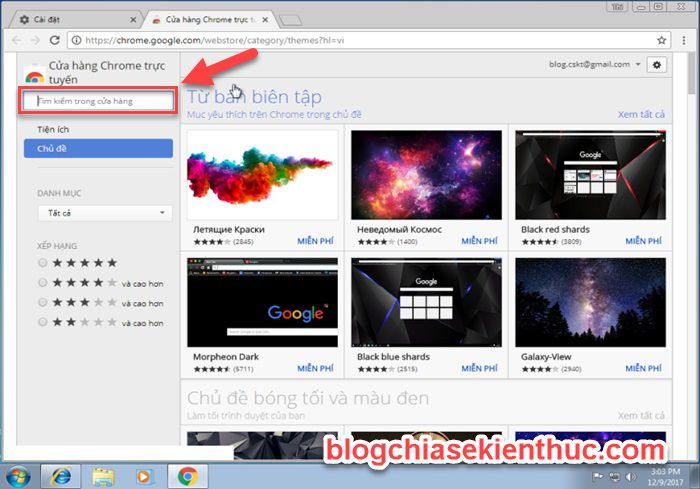Open the Летящие Краски theme thumbnail

[262, 175]
